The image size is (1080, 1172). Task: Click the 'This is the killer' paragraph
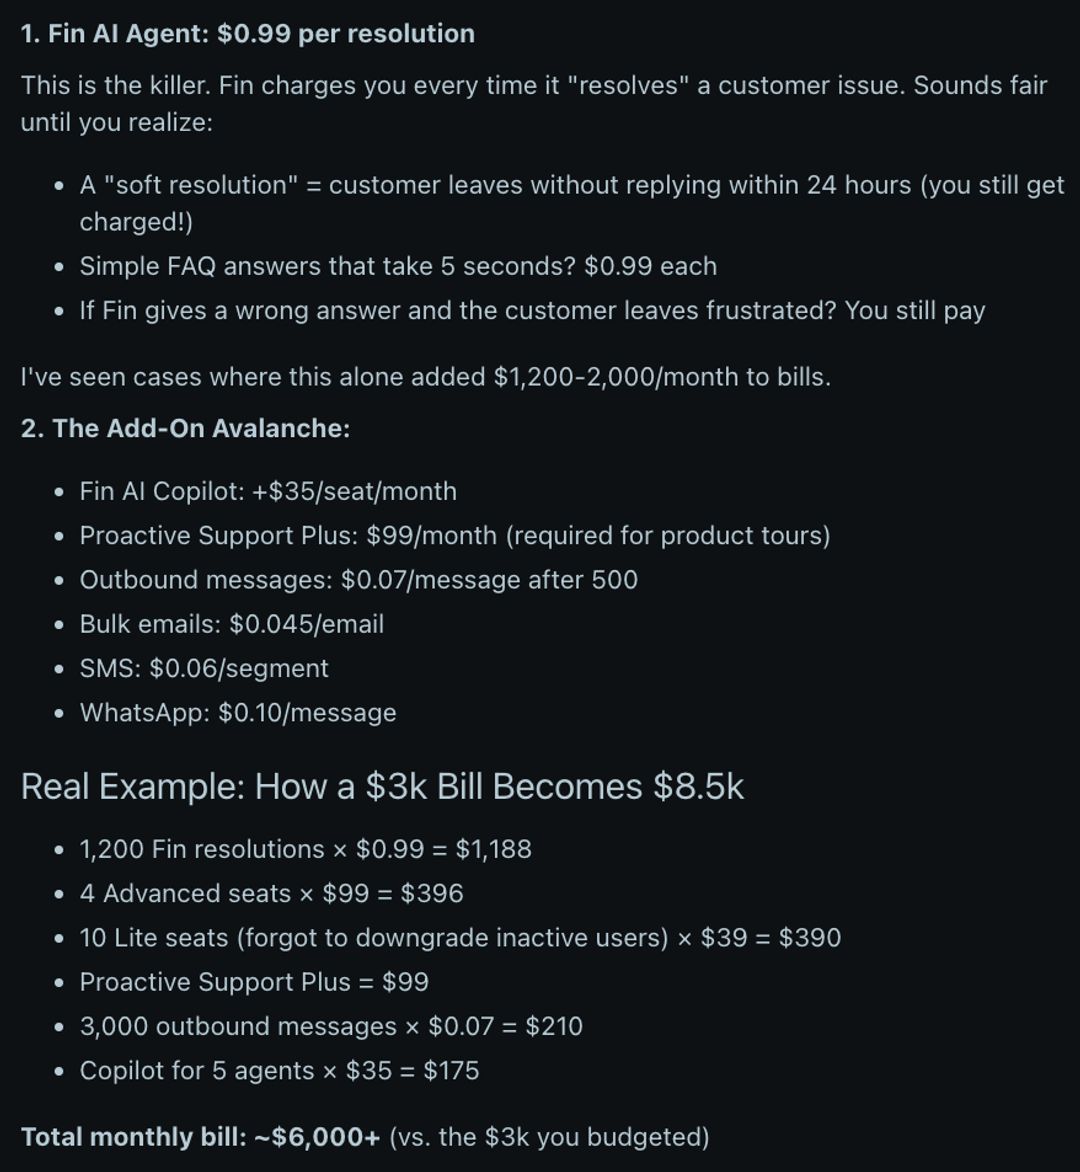(534, 103)
